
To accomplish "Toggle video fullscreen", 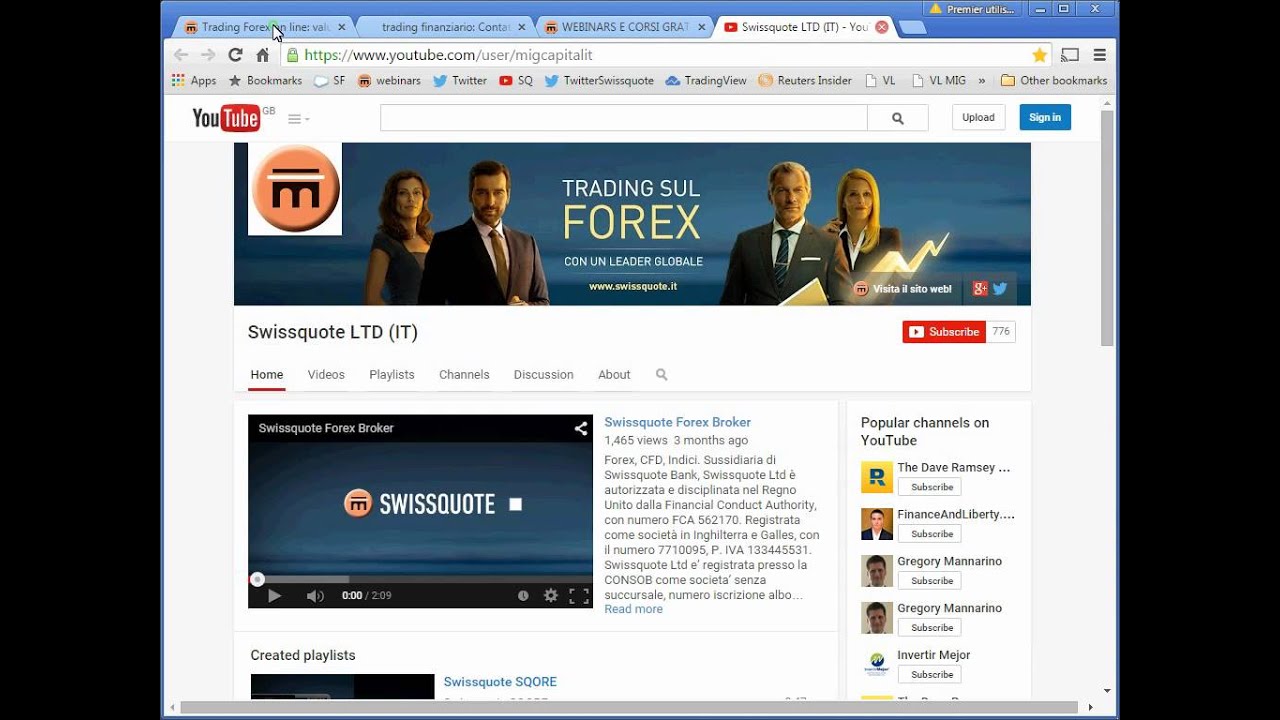I will point(579,596).
